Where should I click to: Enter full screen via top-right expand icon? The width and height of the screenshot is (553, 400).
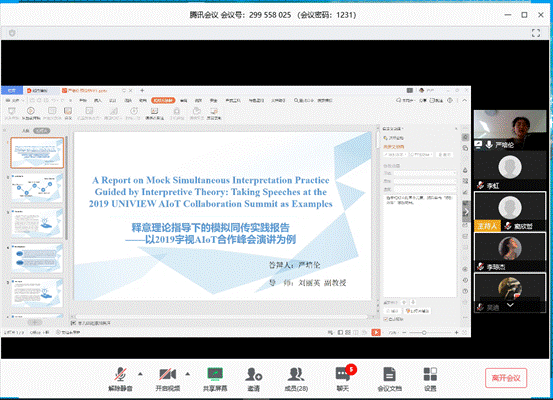[536, 33]
